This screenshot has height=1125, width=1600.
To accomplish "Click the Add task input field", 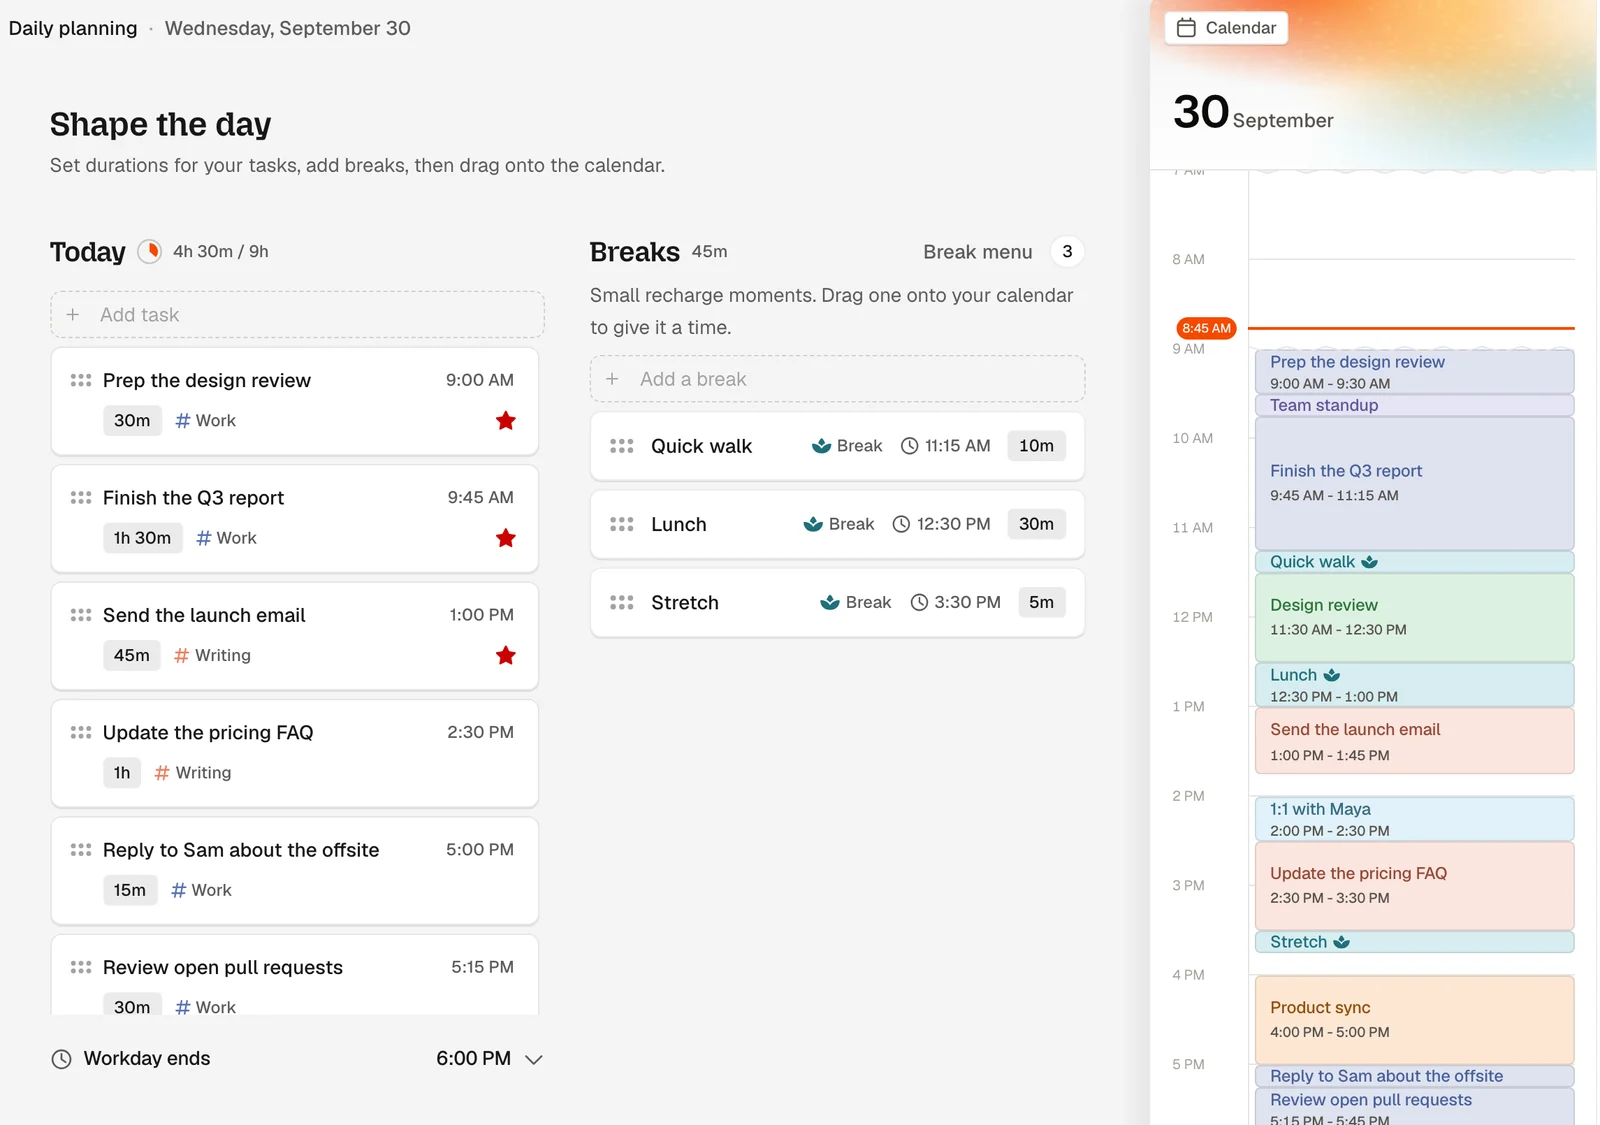I will click(x=297, y=315).
